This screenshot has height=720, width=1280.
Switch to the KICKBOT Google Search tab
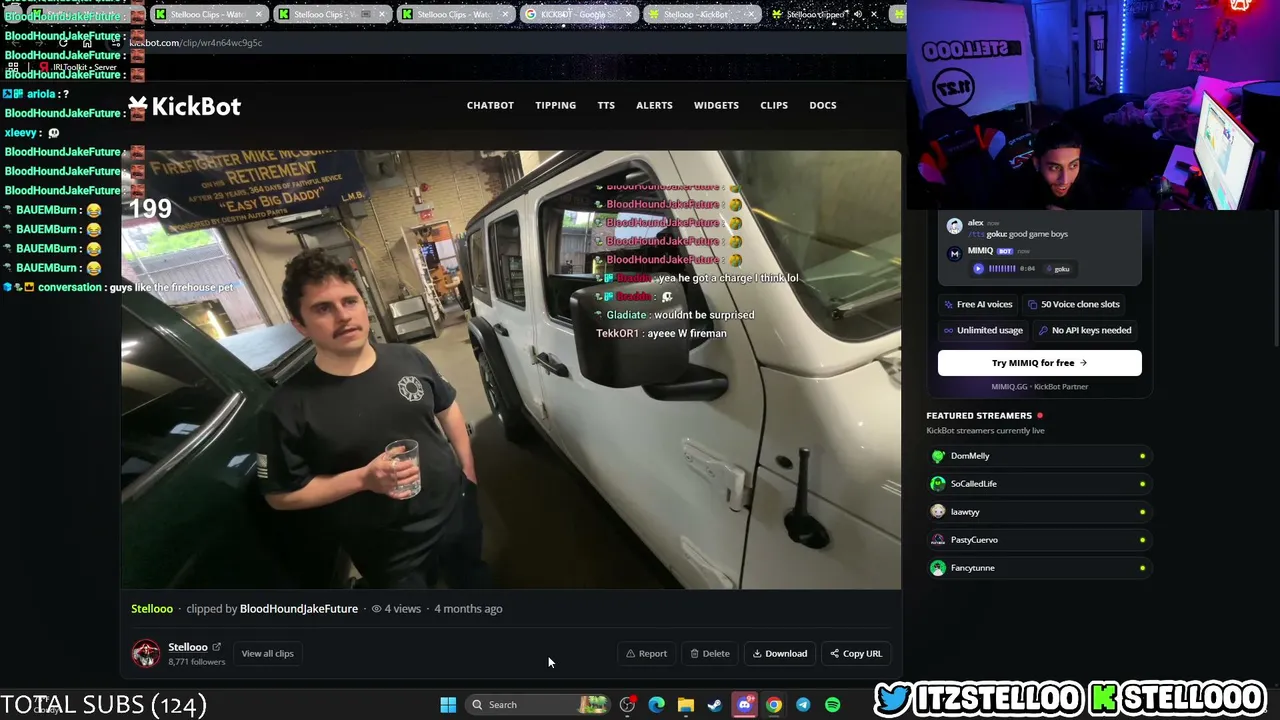(x=578, y=14)
